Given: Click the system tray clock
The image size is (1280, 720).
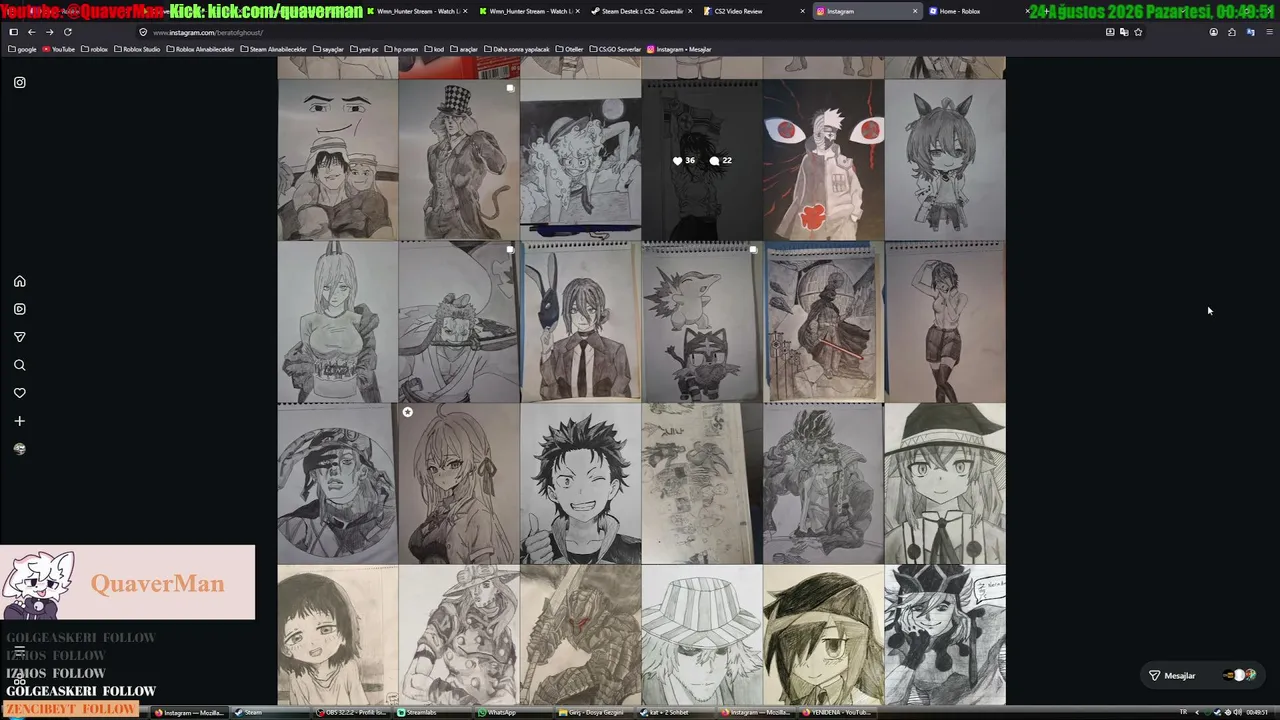Looking at the screenshot, I should [x=1257, y=713].
